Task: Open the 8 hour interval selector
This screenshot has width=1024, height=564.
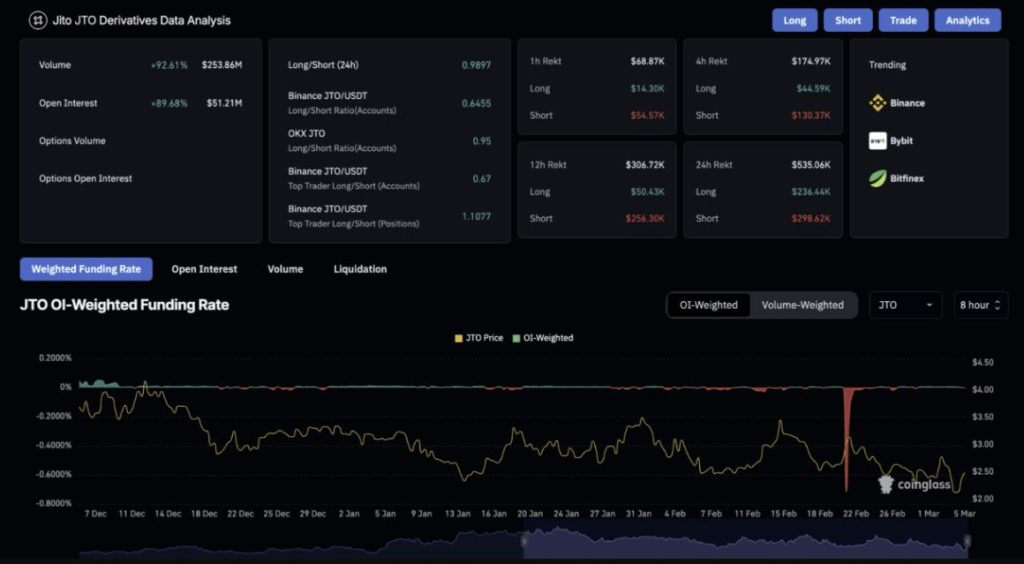Action: 980,305
